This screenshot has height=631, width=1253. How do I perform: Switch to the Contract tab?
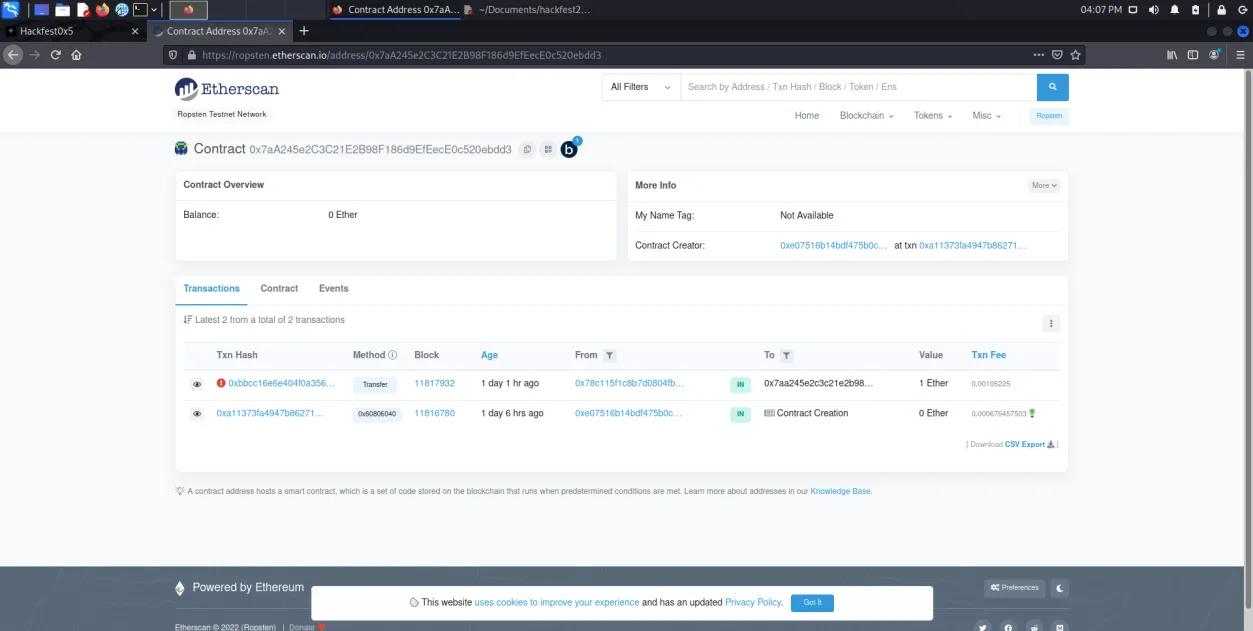[x=279, y=288]
